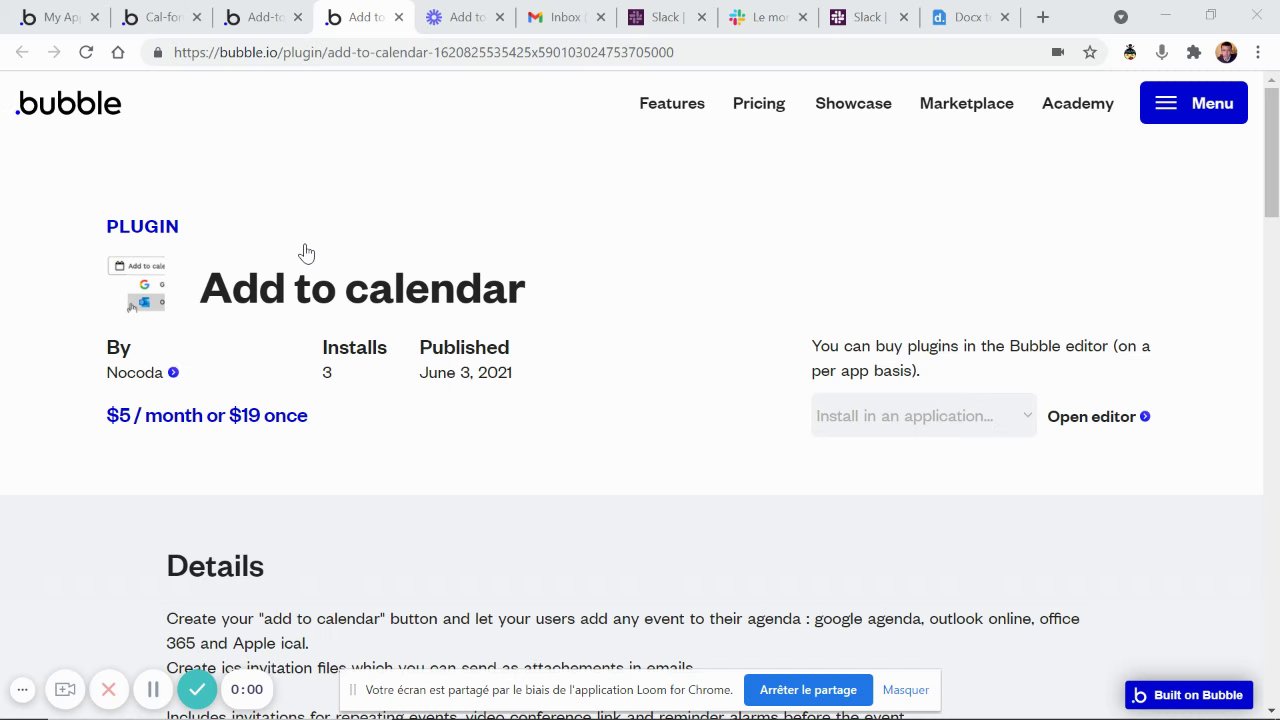Image resolution: width=1280 pixels, height=720 pixels.
Task: Cancel Loom recording with red X
Action: (x=109, y=689)
